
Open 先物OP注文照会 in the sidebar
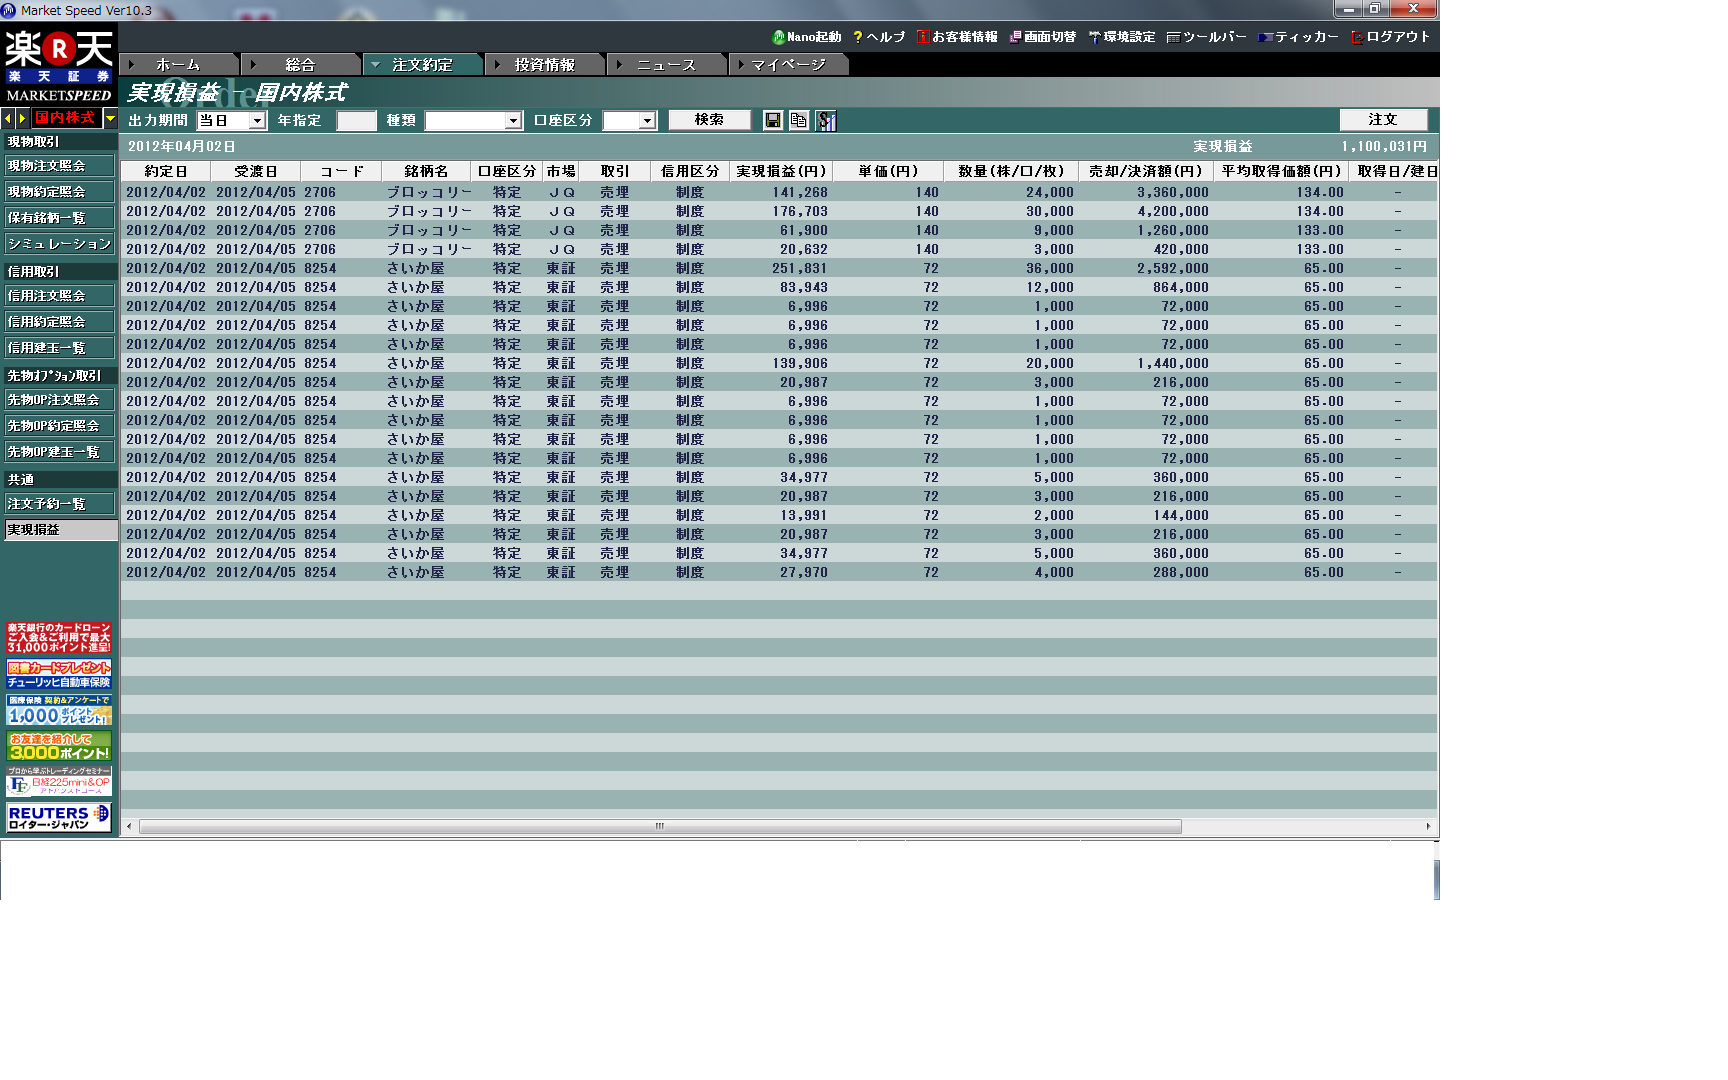tap(59, 400)
